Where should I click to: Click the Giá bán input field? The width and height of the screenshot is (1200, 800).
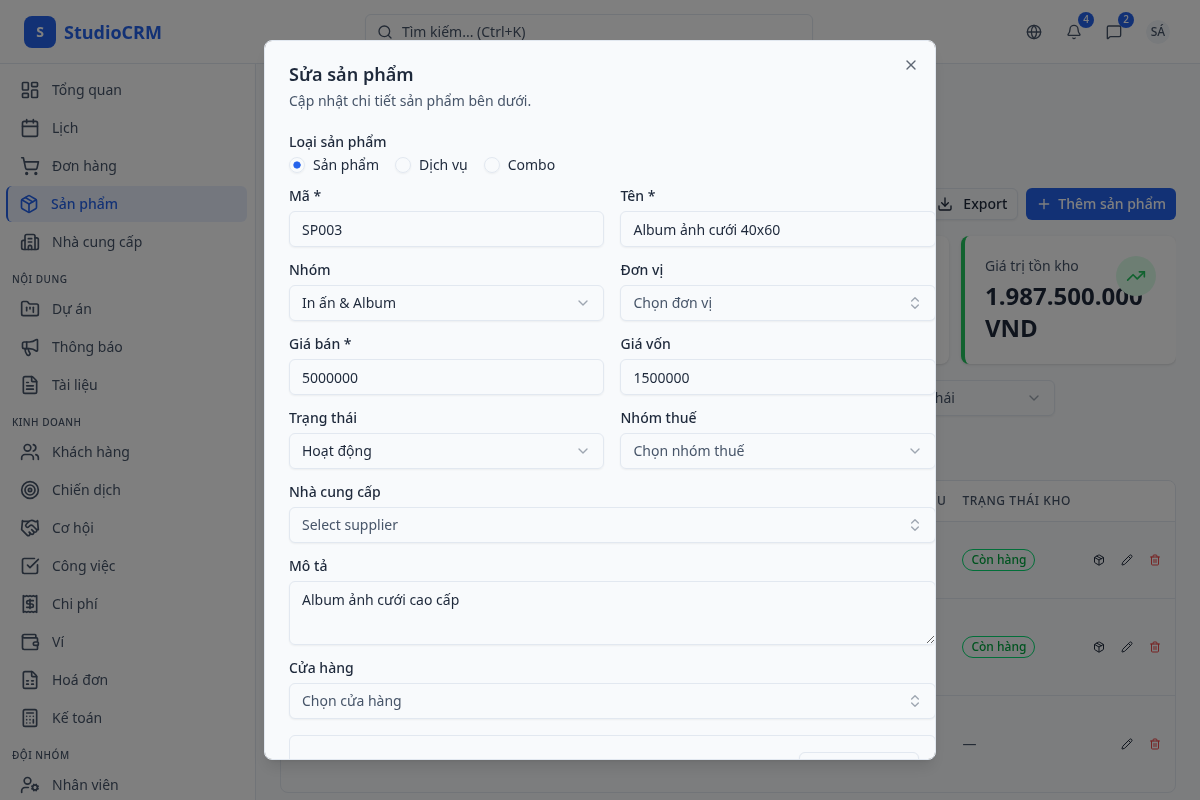pos(446,377)
